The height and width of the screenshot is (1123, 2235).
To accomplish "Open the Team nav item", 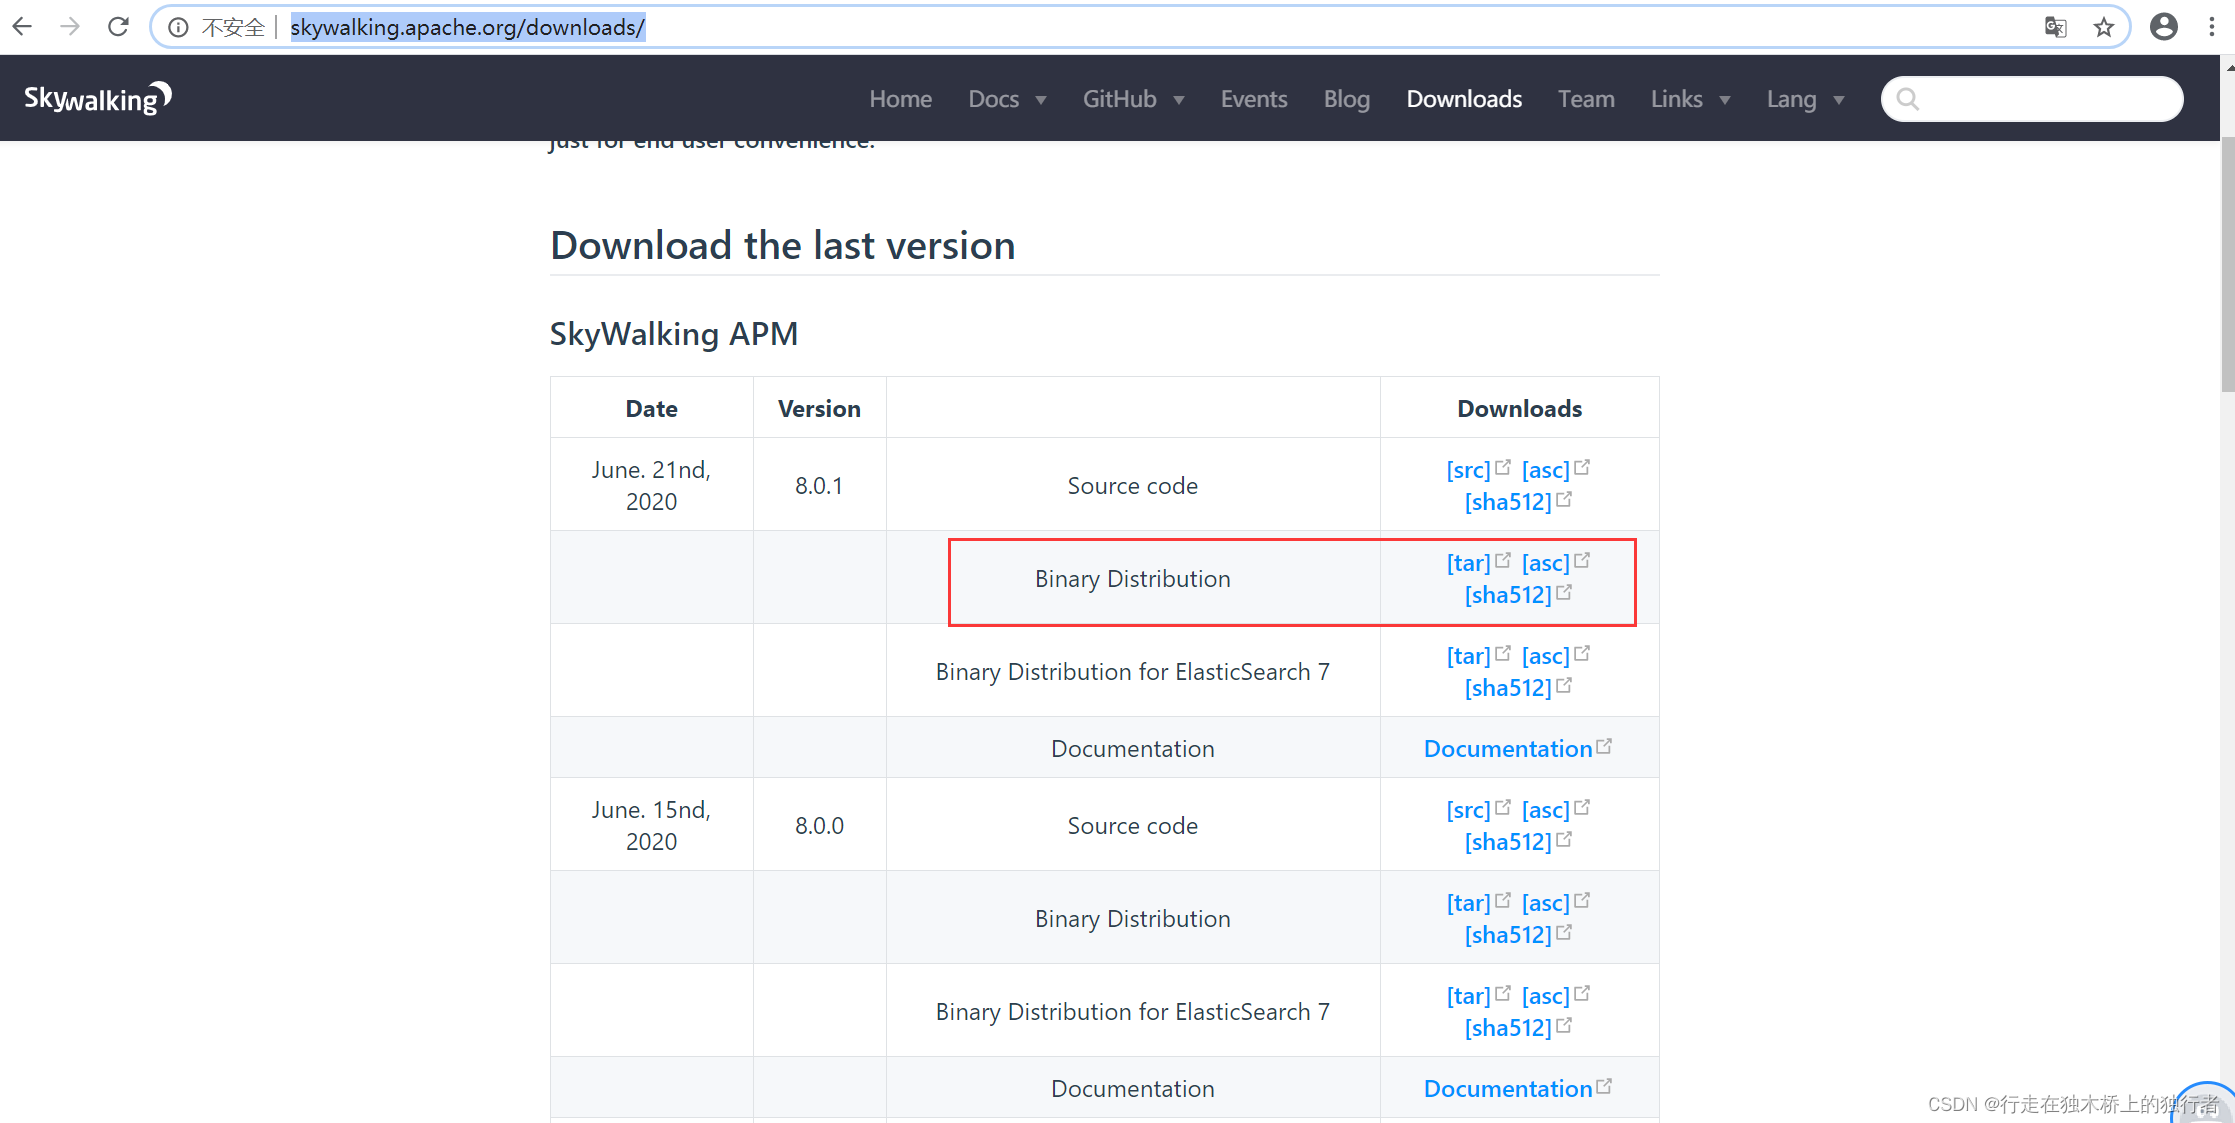I will pos(1586,99).
